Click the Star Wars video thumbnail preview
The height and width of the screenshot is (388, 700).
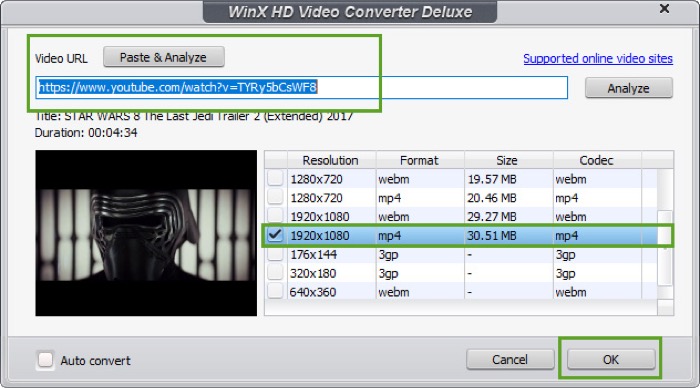(x=146, y=233)
